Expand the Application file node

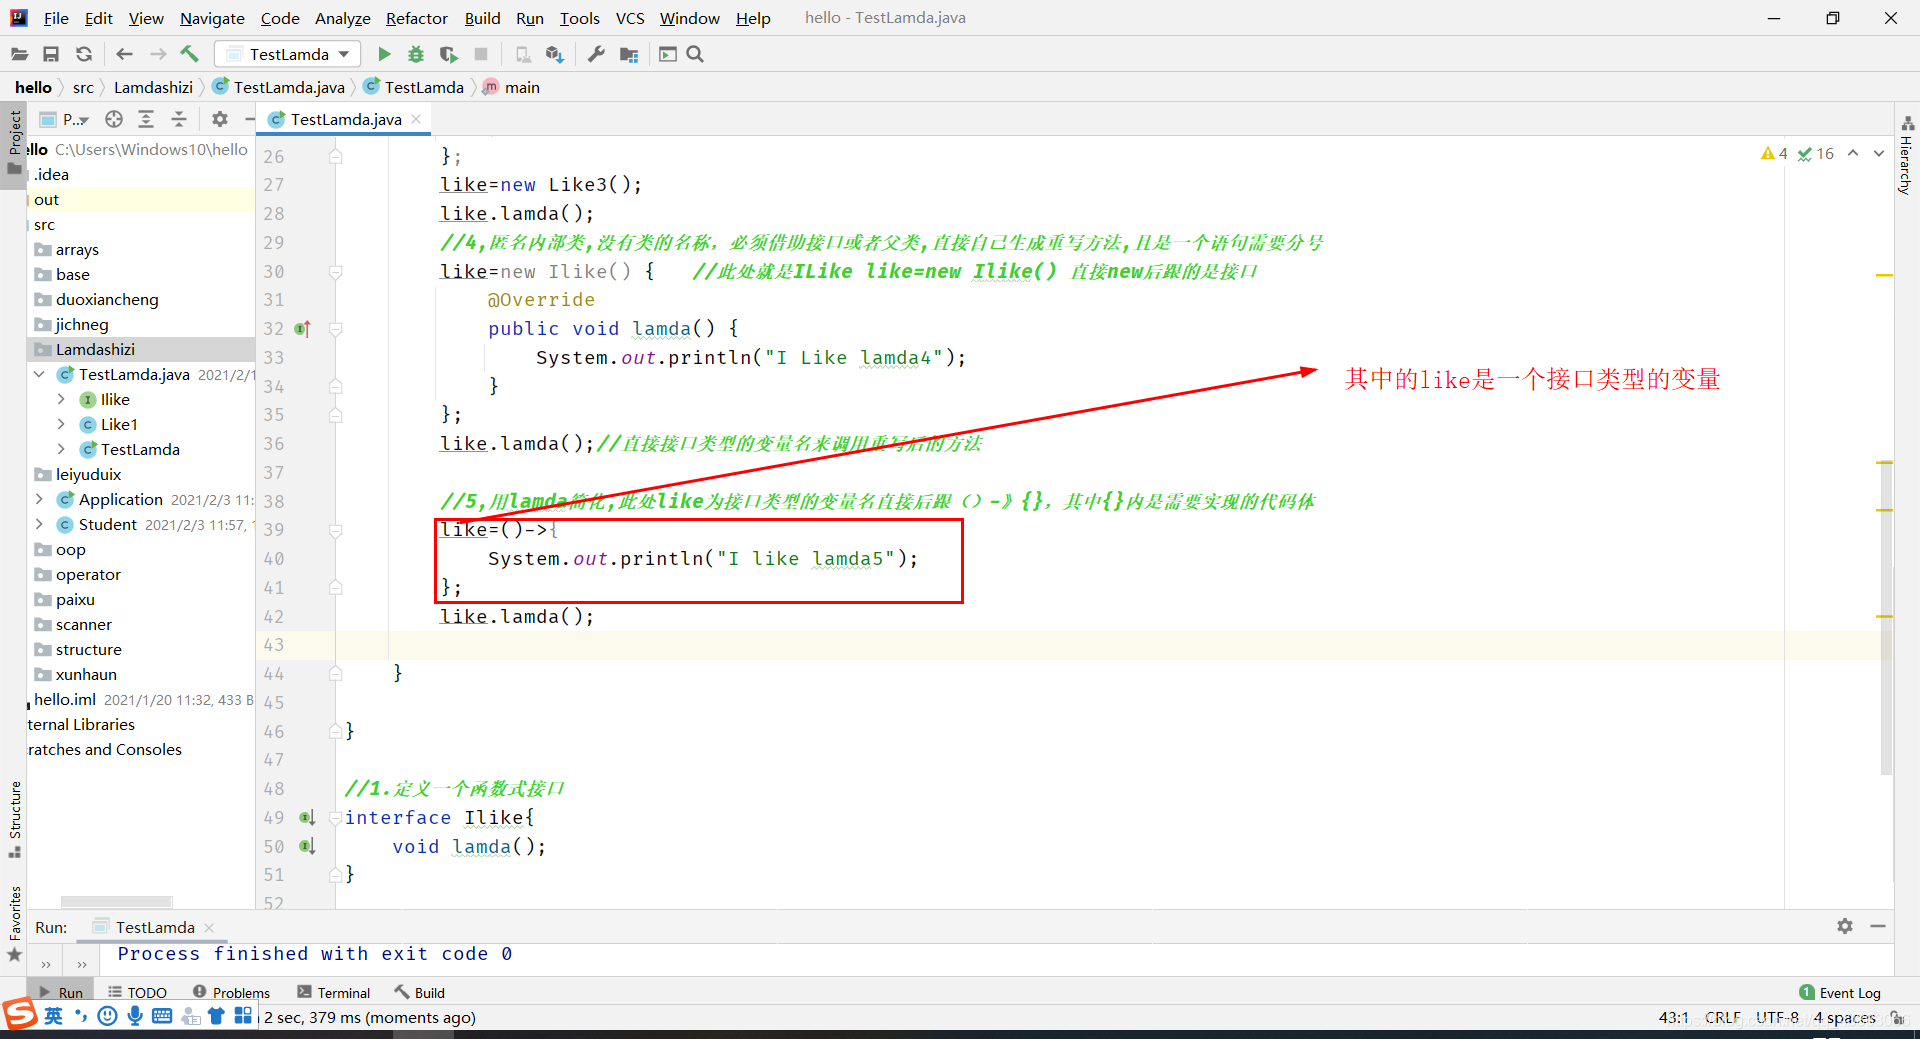pyautogui.click(x=39, y=499)
